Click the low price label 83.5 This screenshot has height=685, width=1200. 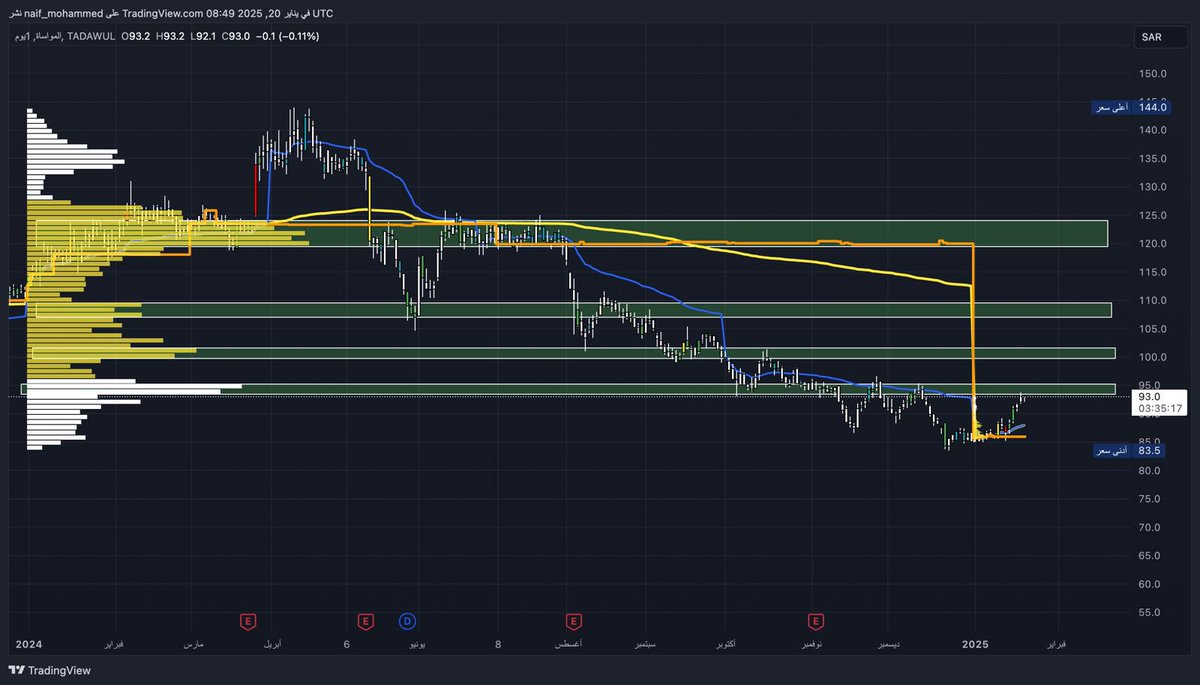tap(1149, 451)
